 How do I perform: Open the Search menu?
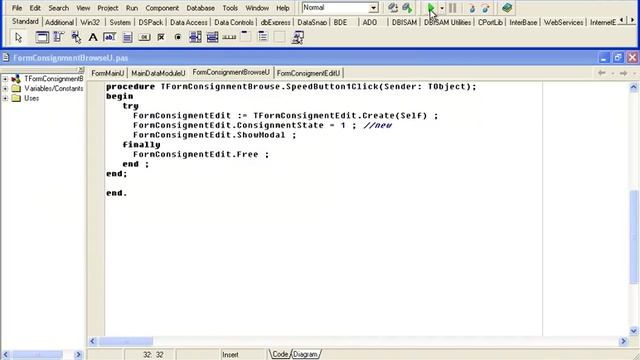click(x=58, y=8)
